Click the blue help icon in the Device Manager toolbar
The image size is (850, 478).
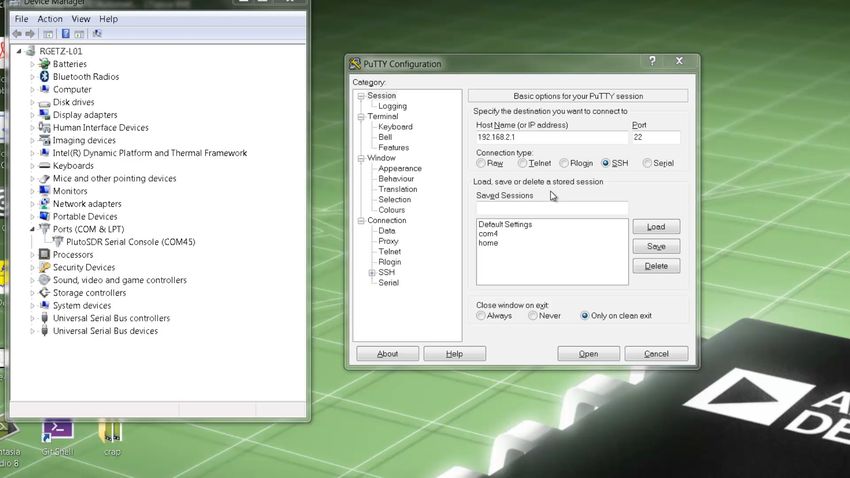point(66,34)
